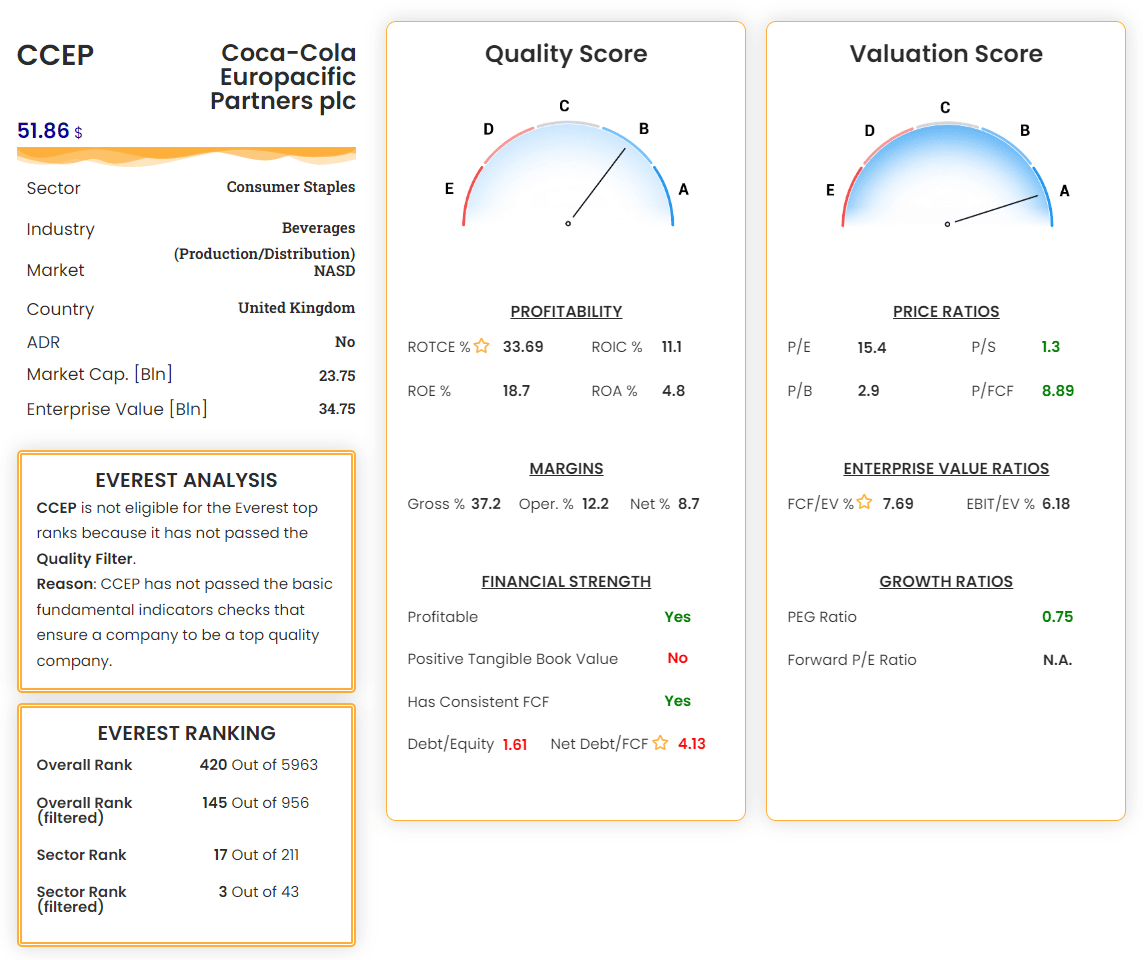The image size is (1144, 960).
Task: Click the Positive Tangible Book Value No
Action: [x=677, y=658]
